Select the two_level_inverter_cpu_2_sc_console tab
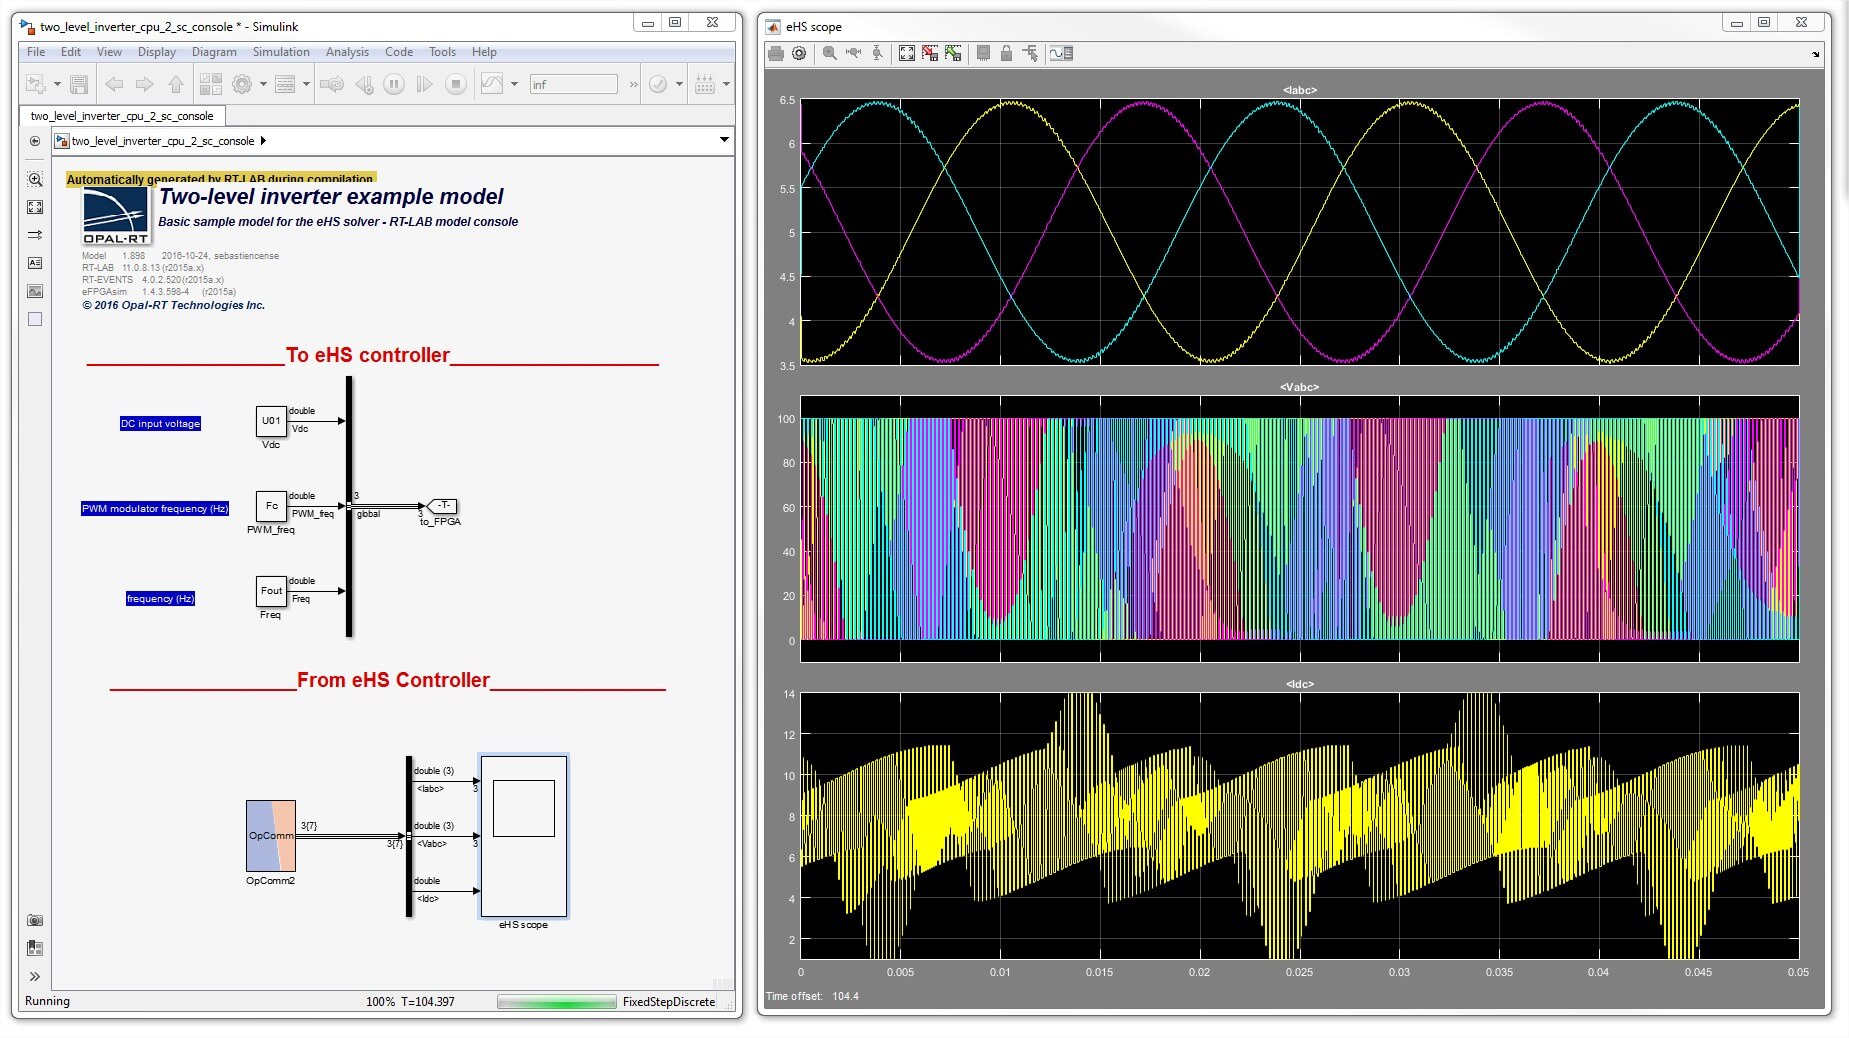Image resolution: width=1849 pixels, height=1038 pixels. tap(122, 116)
